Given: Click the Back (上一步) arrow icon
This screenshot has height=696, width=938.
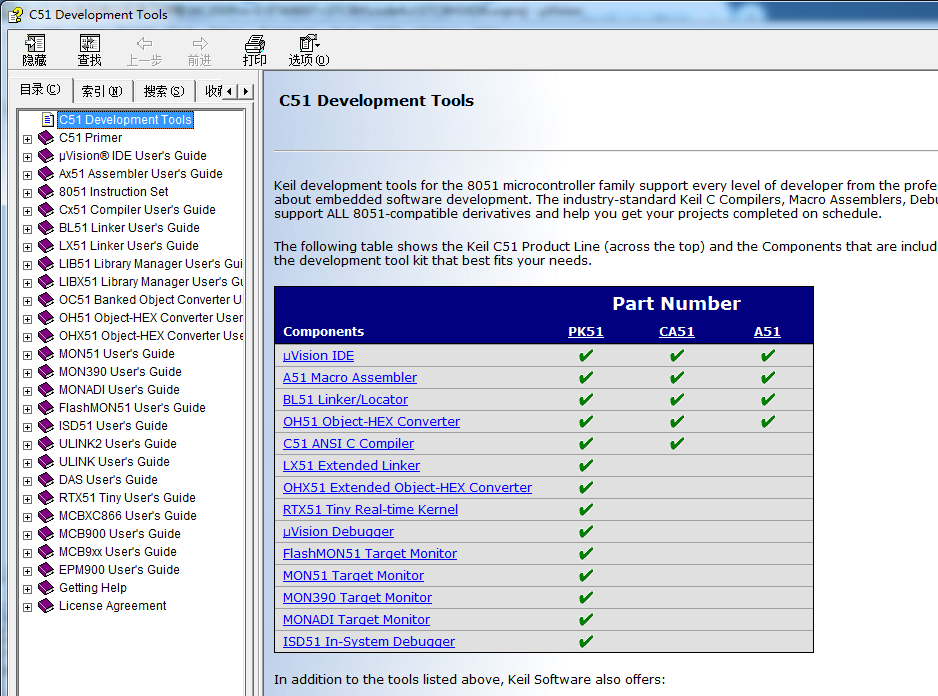Looking at the screenshot, I should 144,43.
